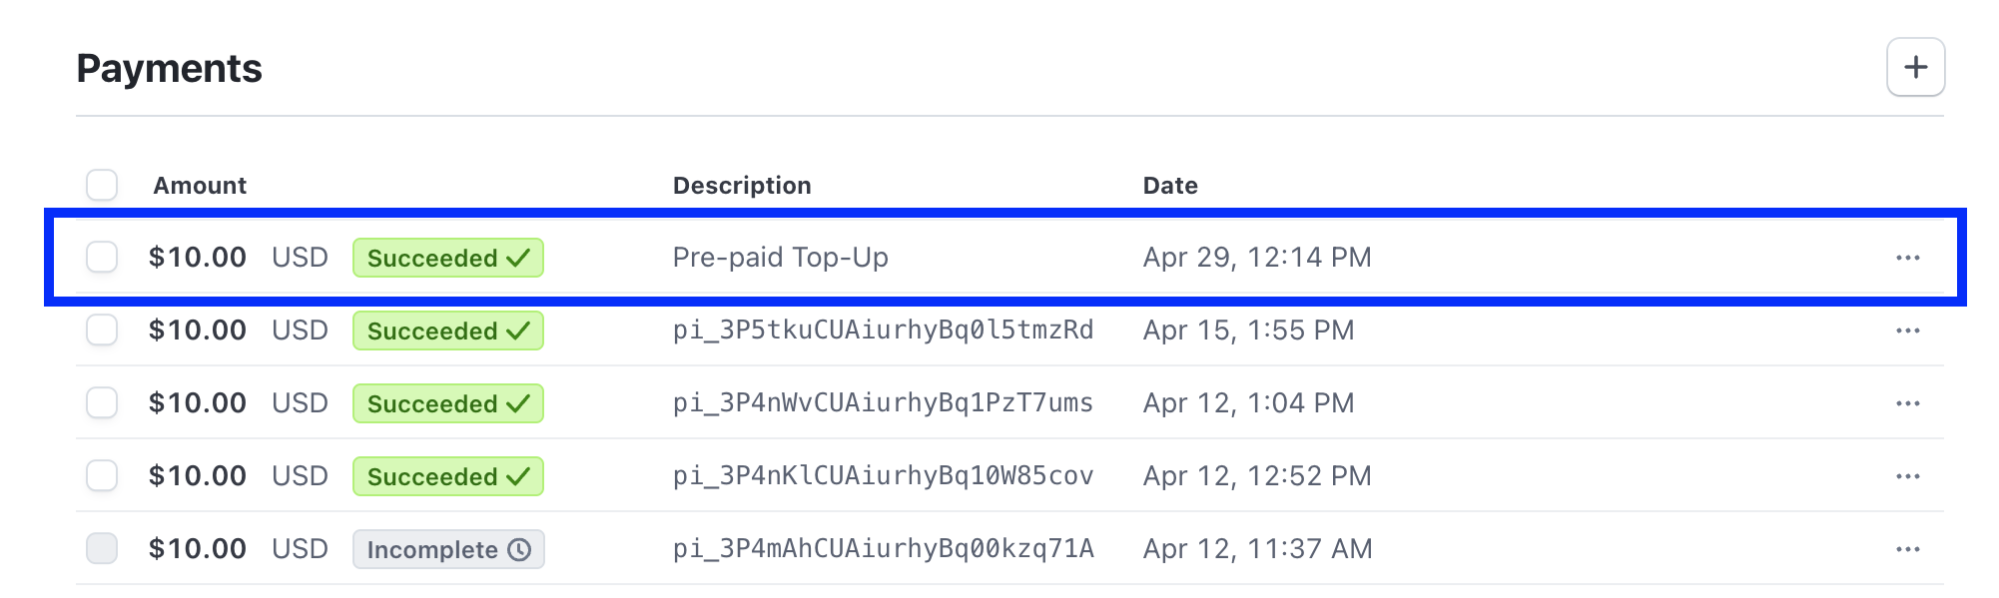1999x598 pixels.
Task: Open the actions menu for payment pi_3P4nWvCUAiurhyBq1PzT7ums
Action: coord(1908,403)
